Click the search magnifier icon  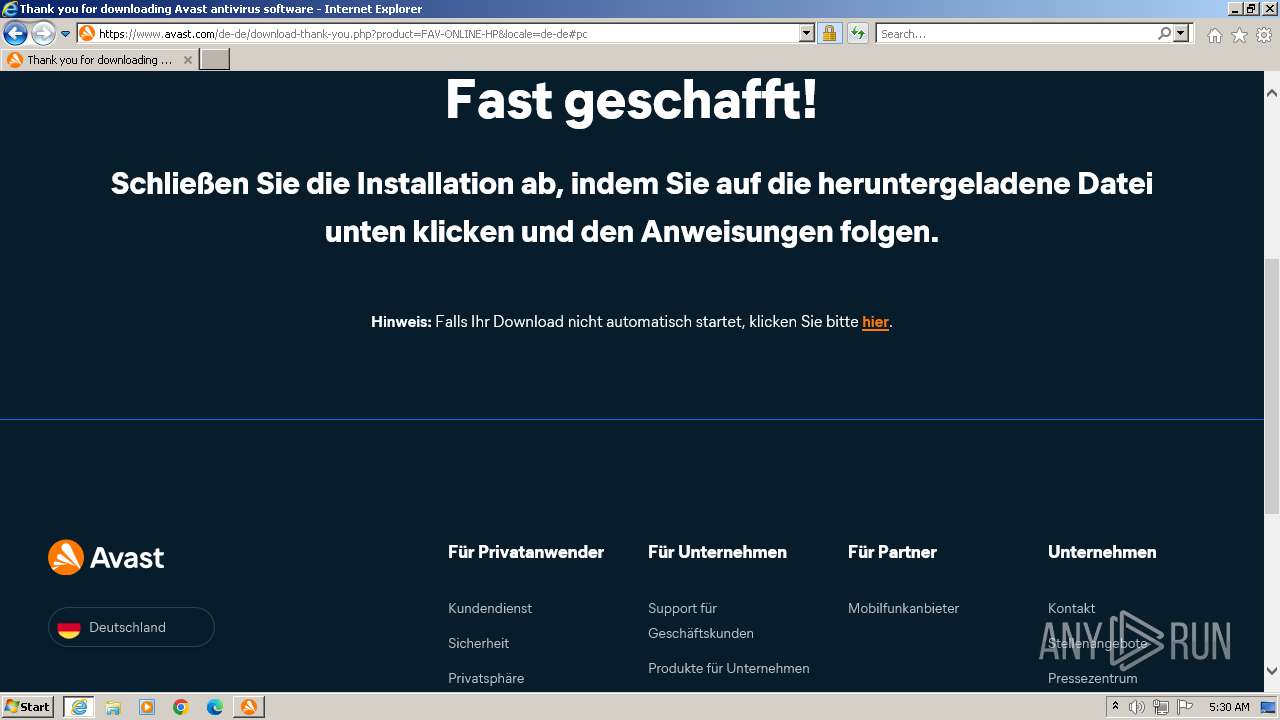(x=1164, y=33)
